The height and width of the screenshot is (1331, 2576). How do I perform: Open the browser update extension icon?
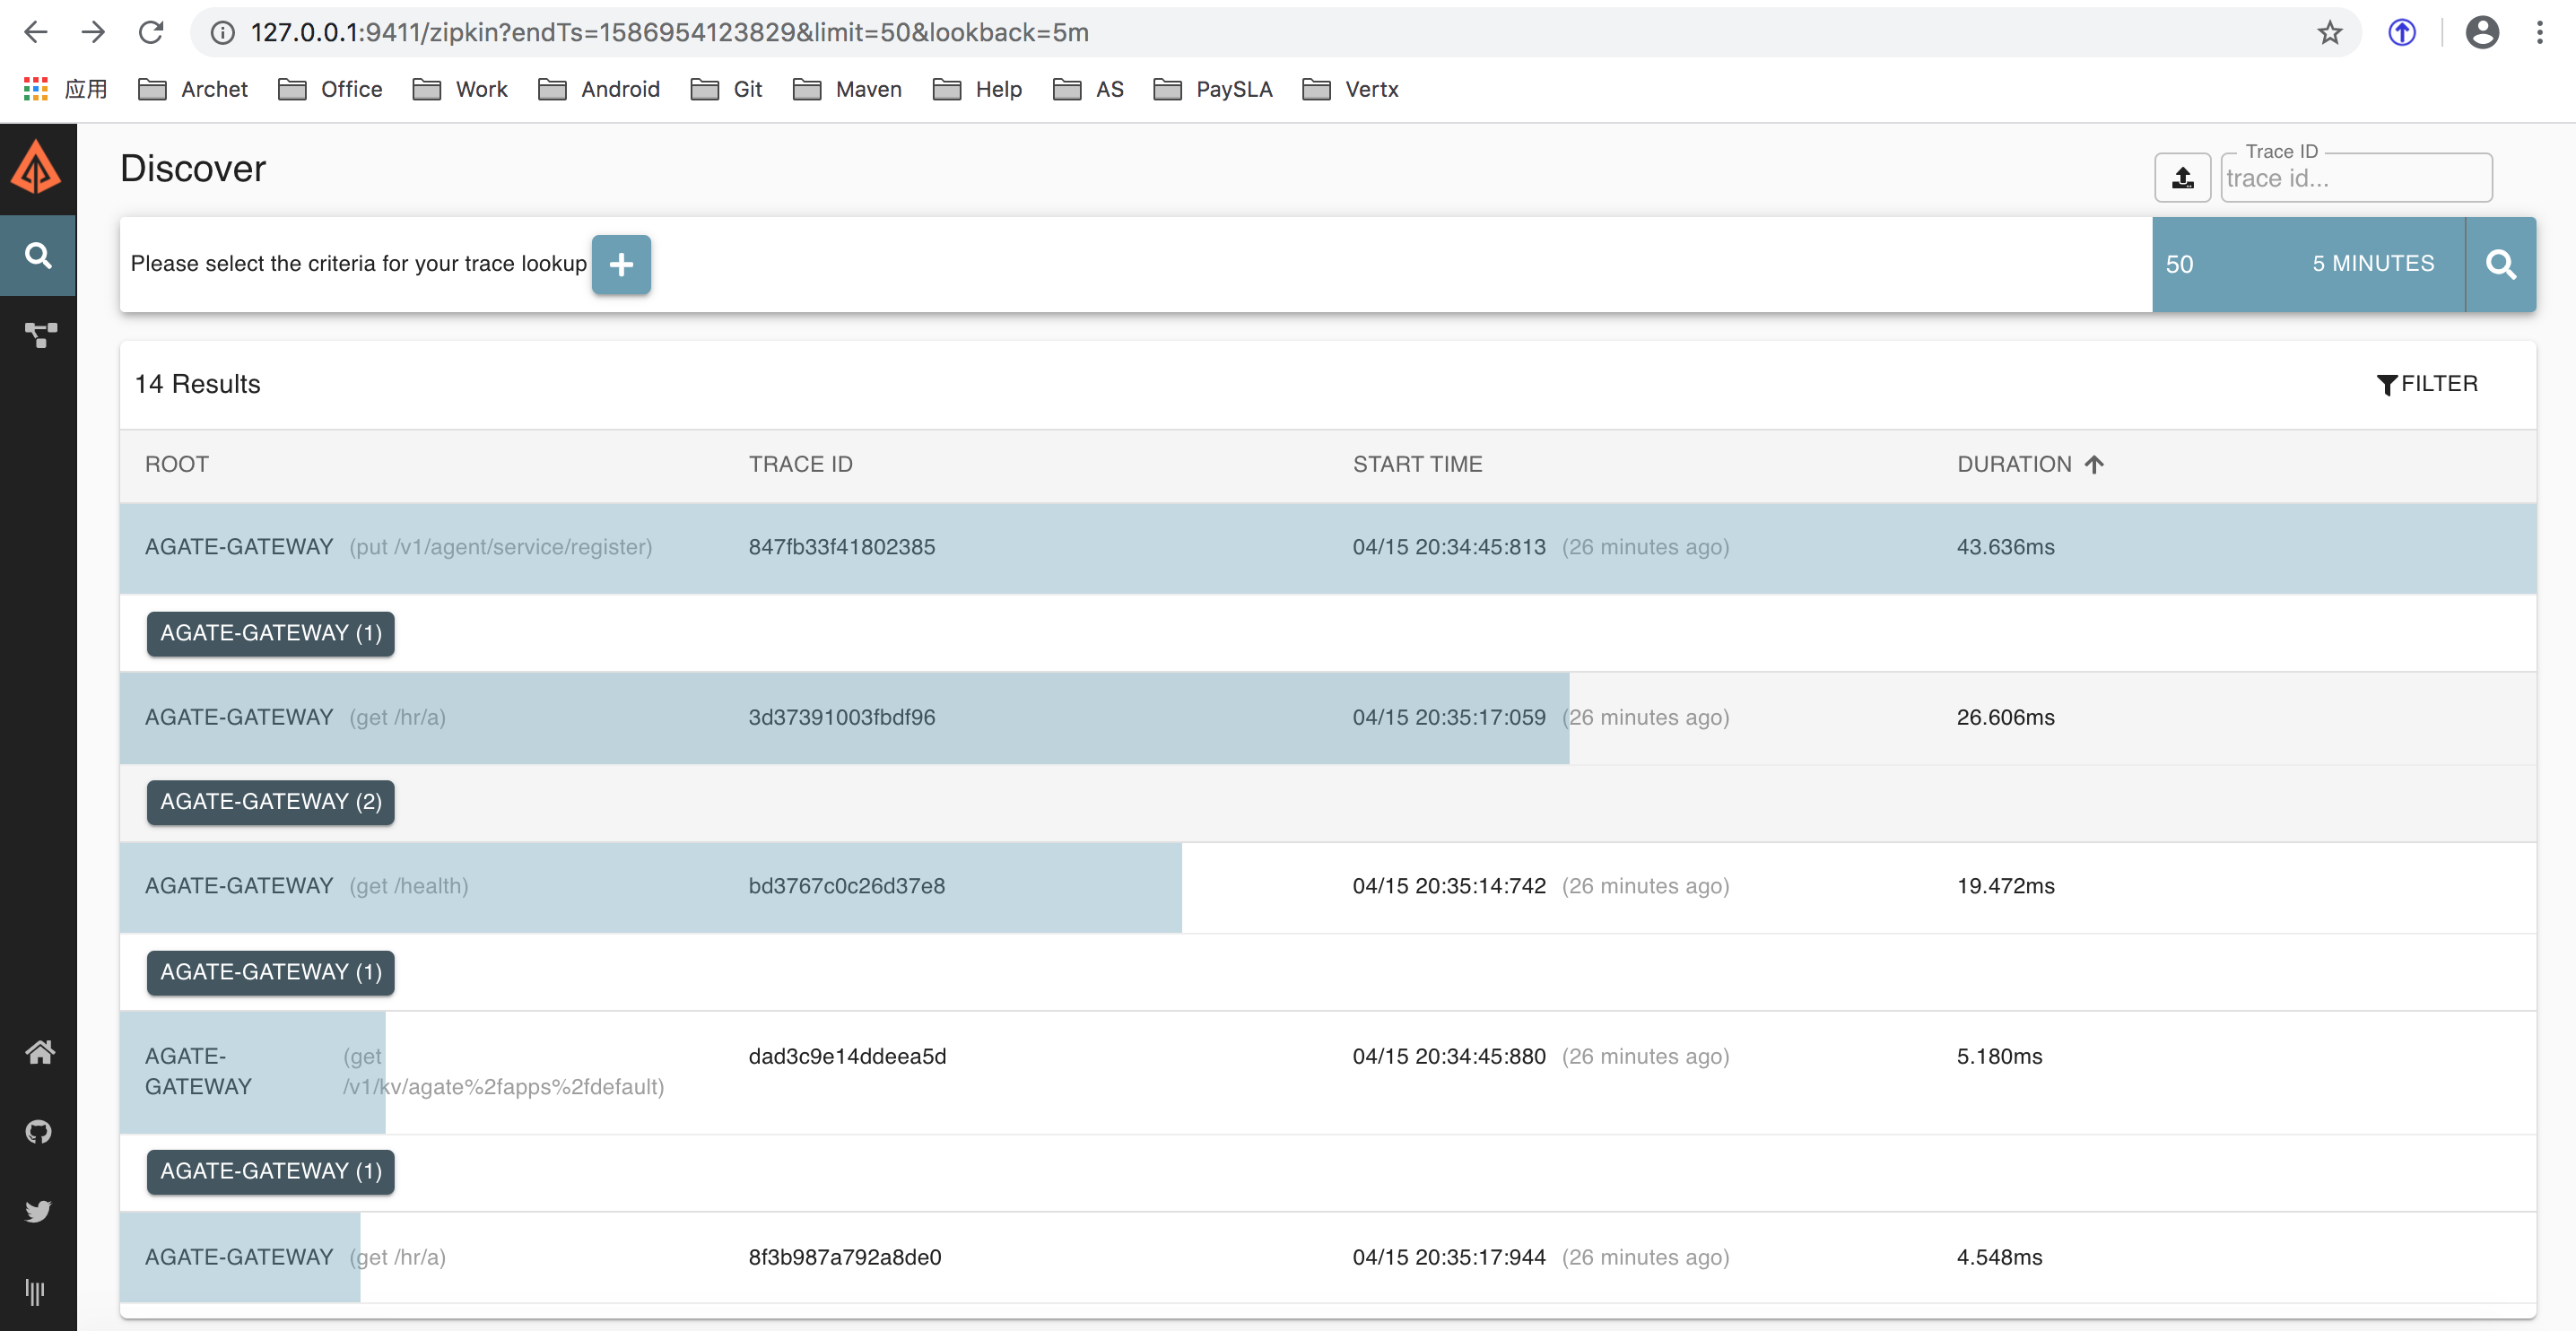click(x=2402, y=32)
